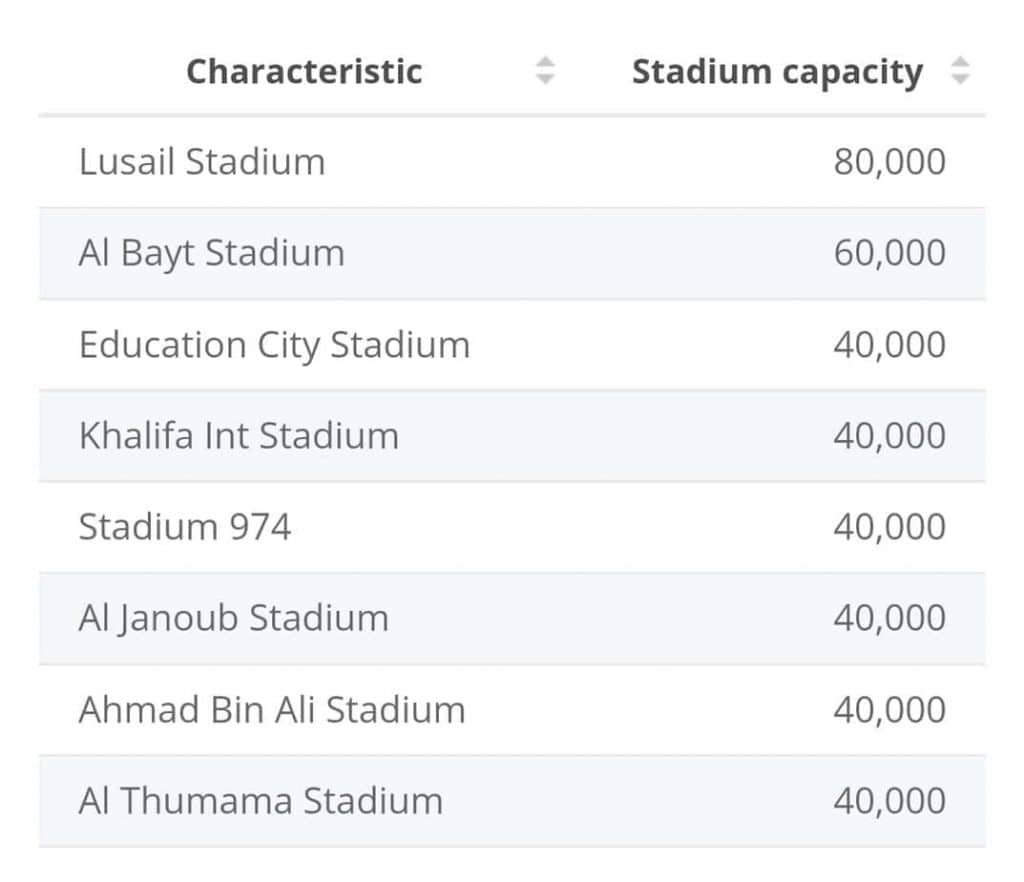Select the Al Thumama Stadium name cell

260,801
